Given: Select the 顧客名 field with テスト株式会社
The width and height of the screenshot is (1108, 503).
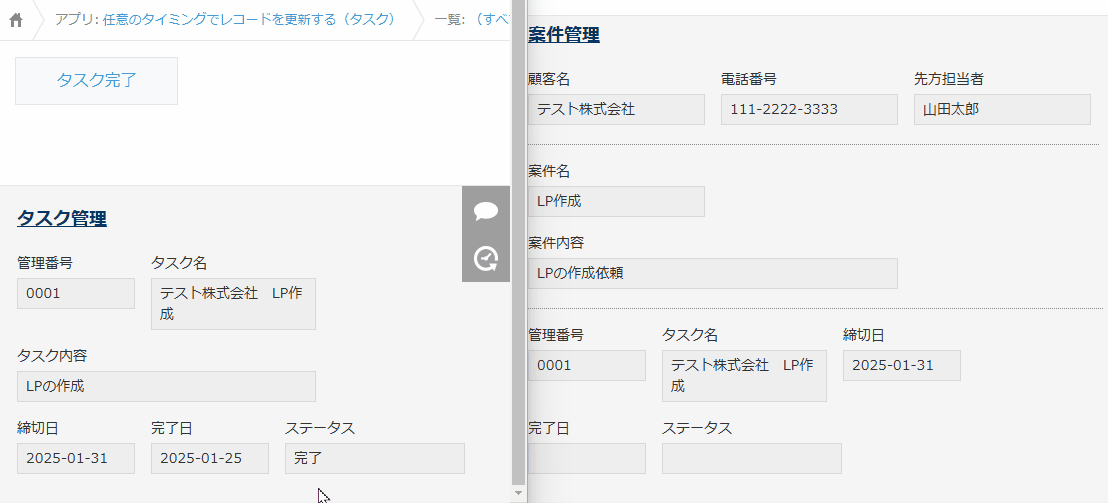Looking at the screenshot, I should tap(616, 110).
